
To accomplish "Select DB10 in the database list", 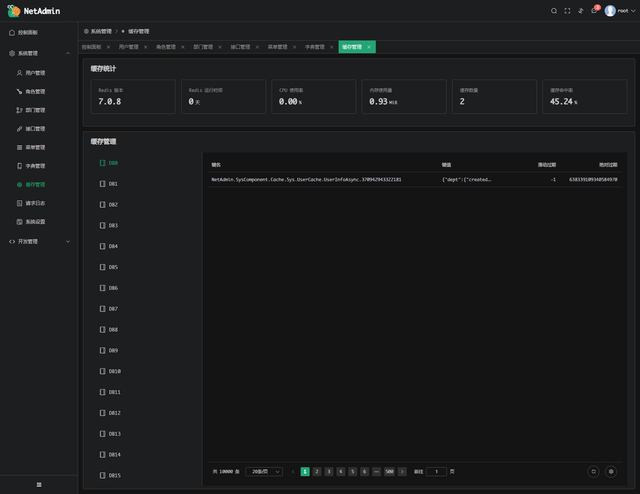I will pos(114,371).
